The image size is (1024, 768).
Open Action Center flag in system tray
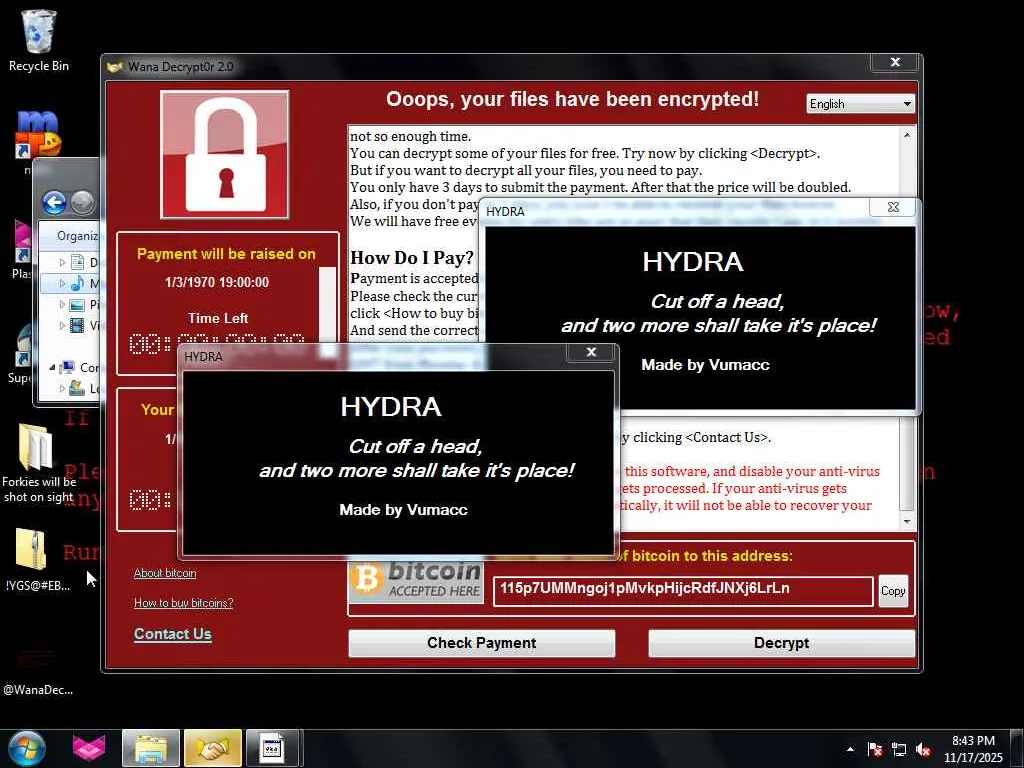click(874, 750)
